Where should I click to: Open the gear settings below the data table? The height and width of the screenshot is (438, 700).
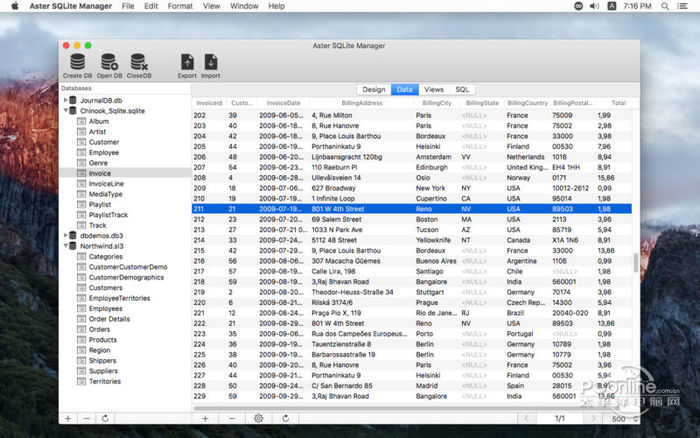tap(258, 418)
